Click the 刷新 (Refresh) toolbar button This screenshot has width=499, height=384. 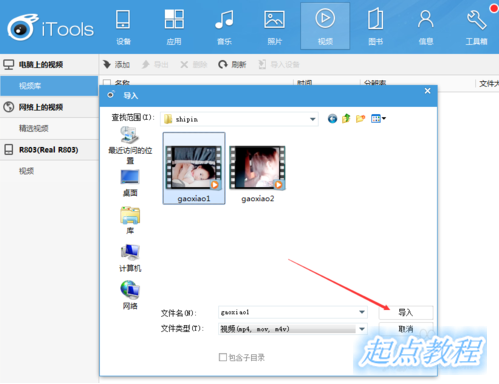pos(232,64)
